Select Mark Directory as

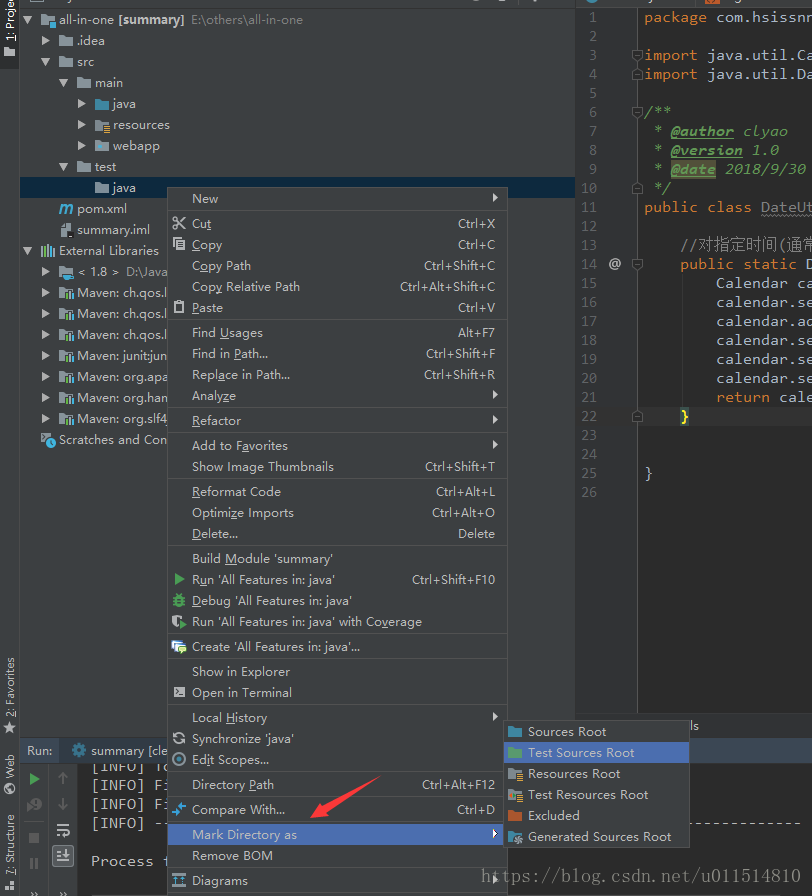pyautogui.click(x=335, y=834)
